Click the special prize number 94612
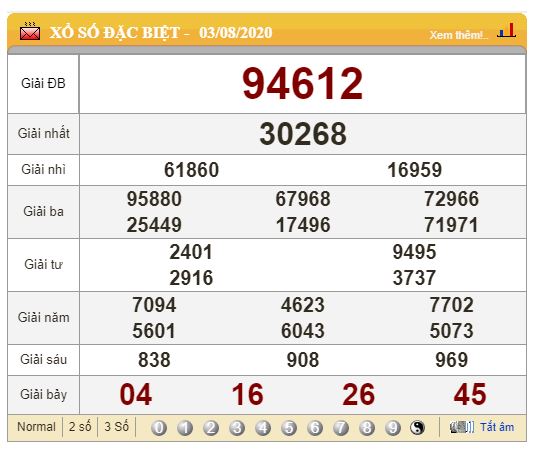Viewport: 537px width, 453px height. pyautogui.click(x=302, y=84)
